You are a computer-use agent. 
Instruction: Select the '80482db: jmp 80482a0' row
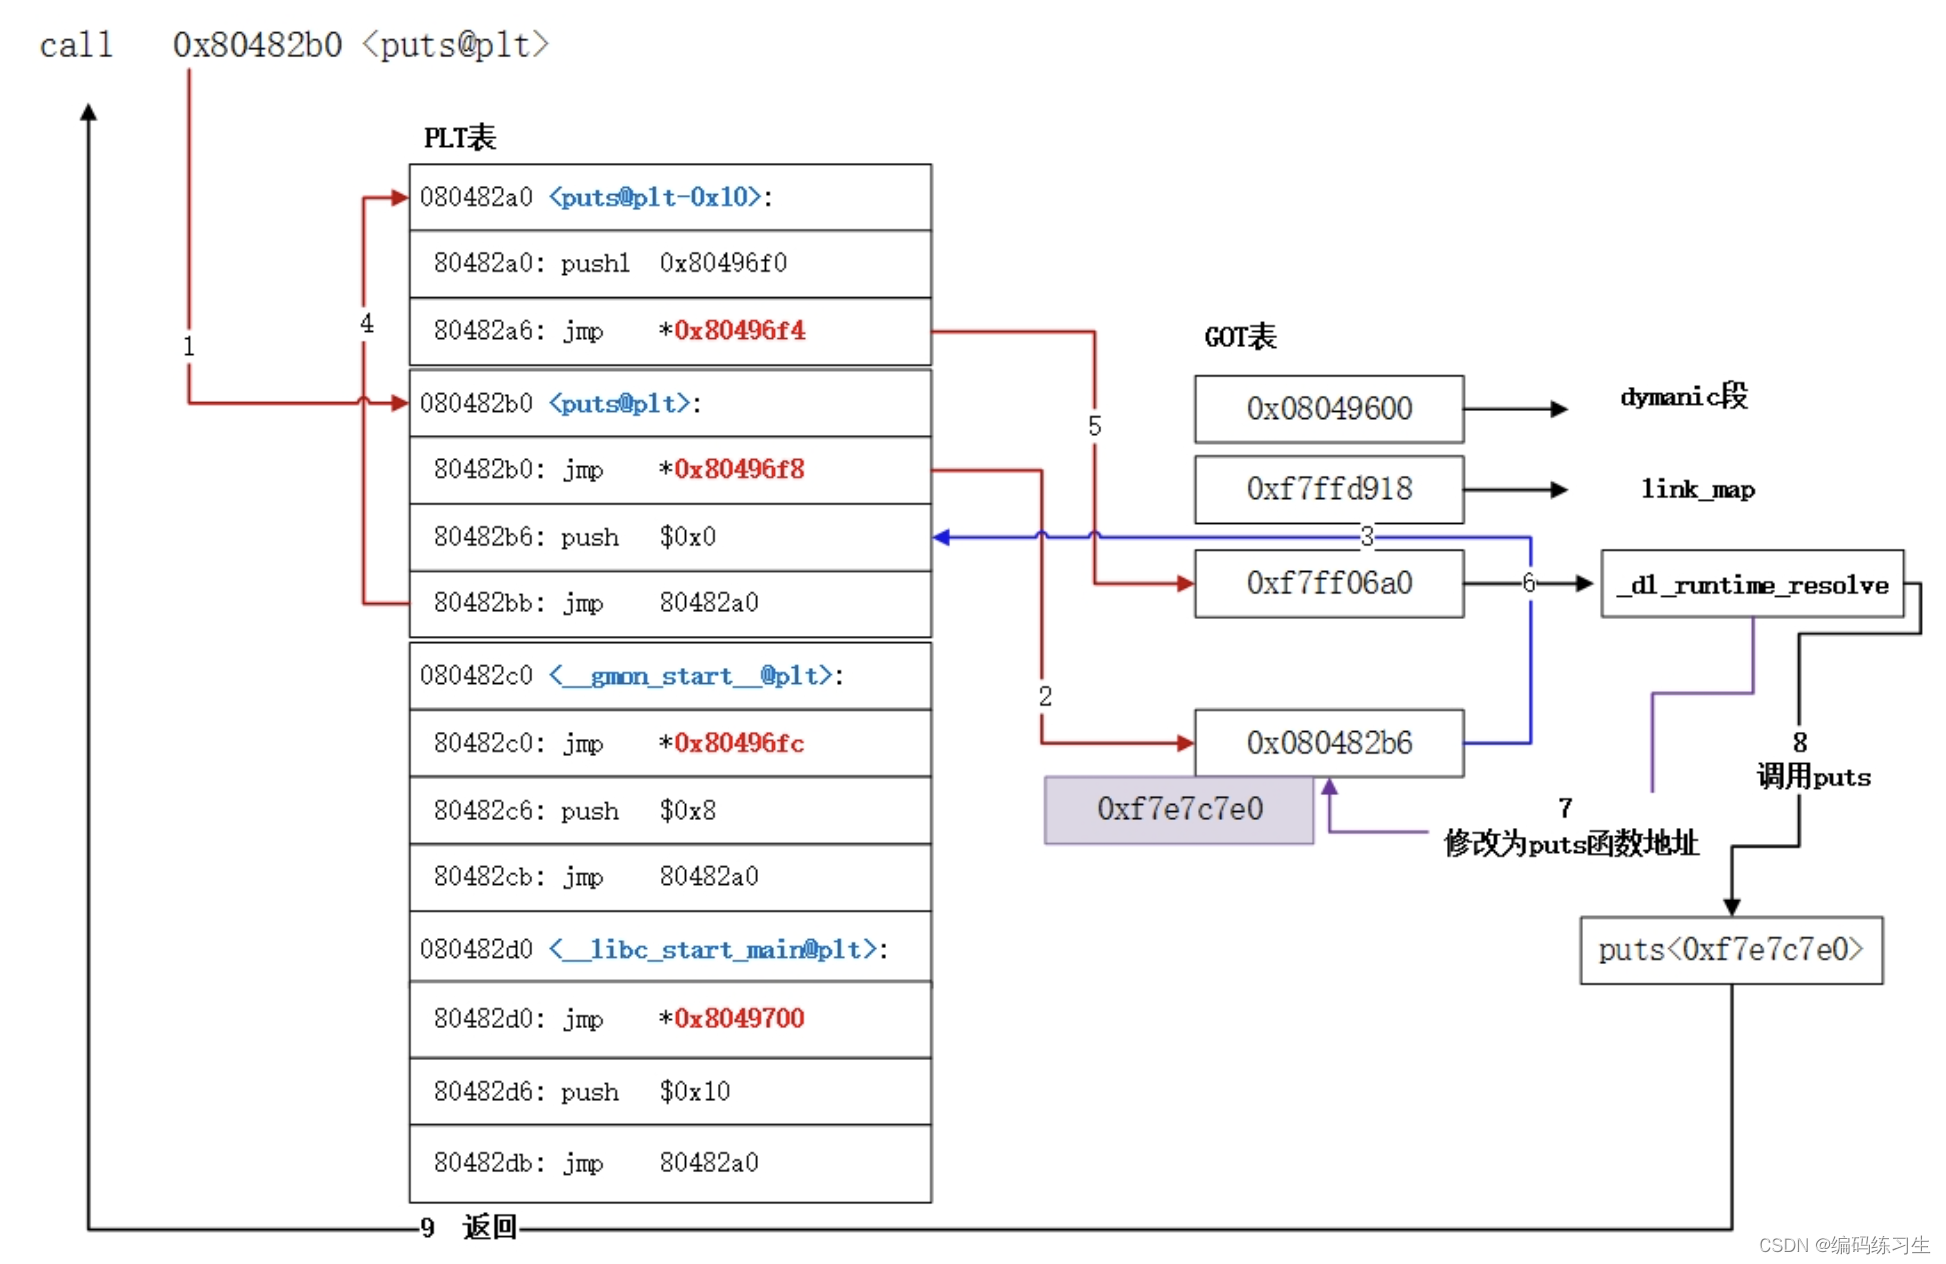[x=670, y=1163]
